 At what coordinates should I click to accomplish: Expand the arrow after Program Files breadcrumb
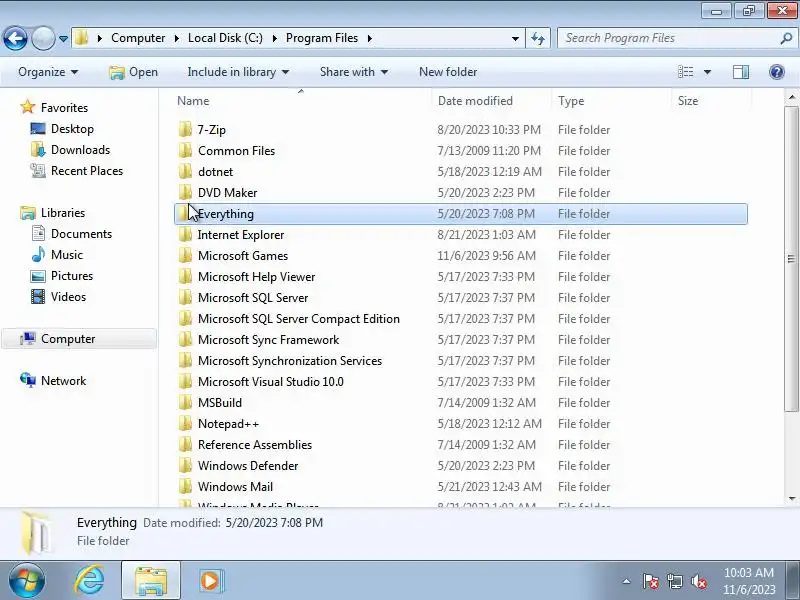(370, 38)
